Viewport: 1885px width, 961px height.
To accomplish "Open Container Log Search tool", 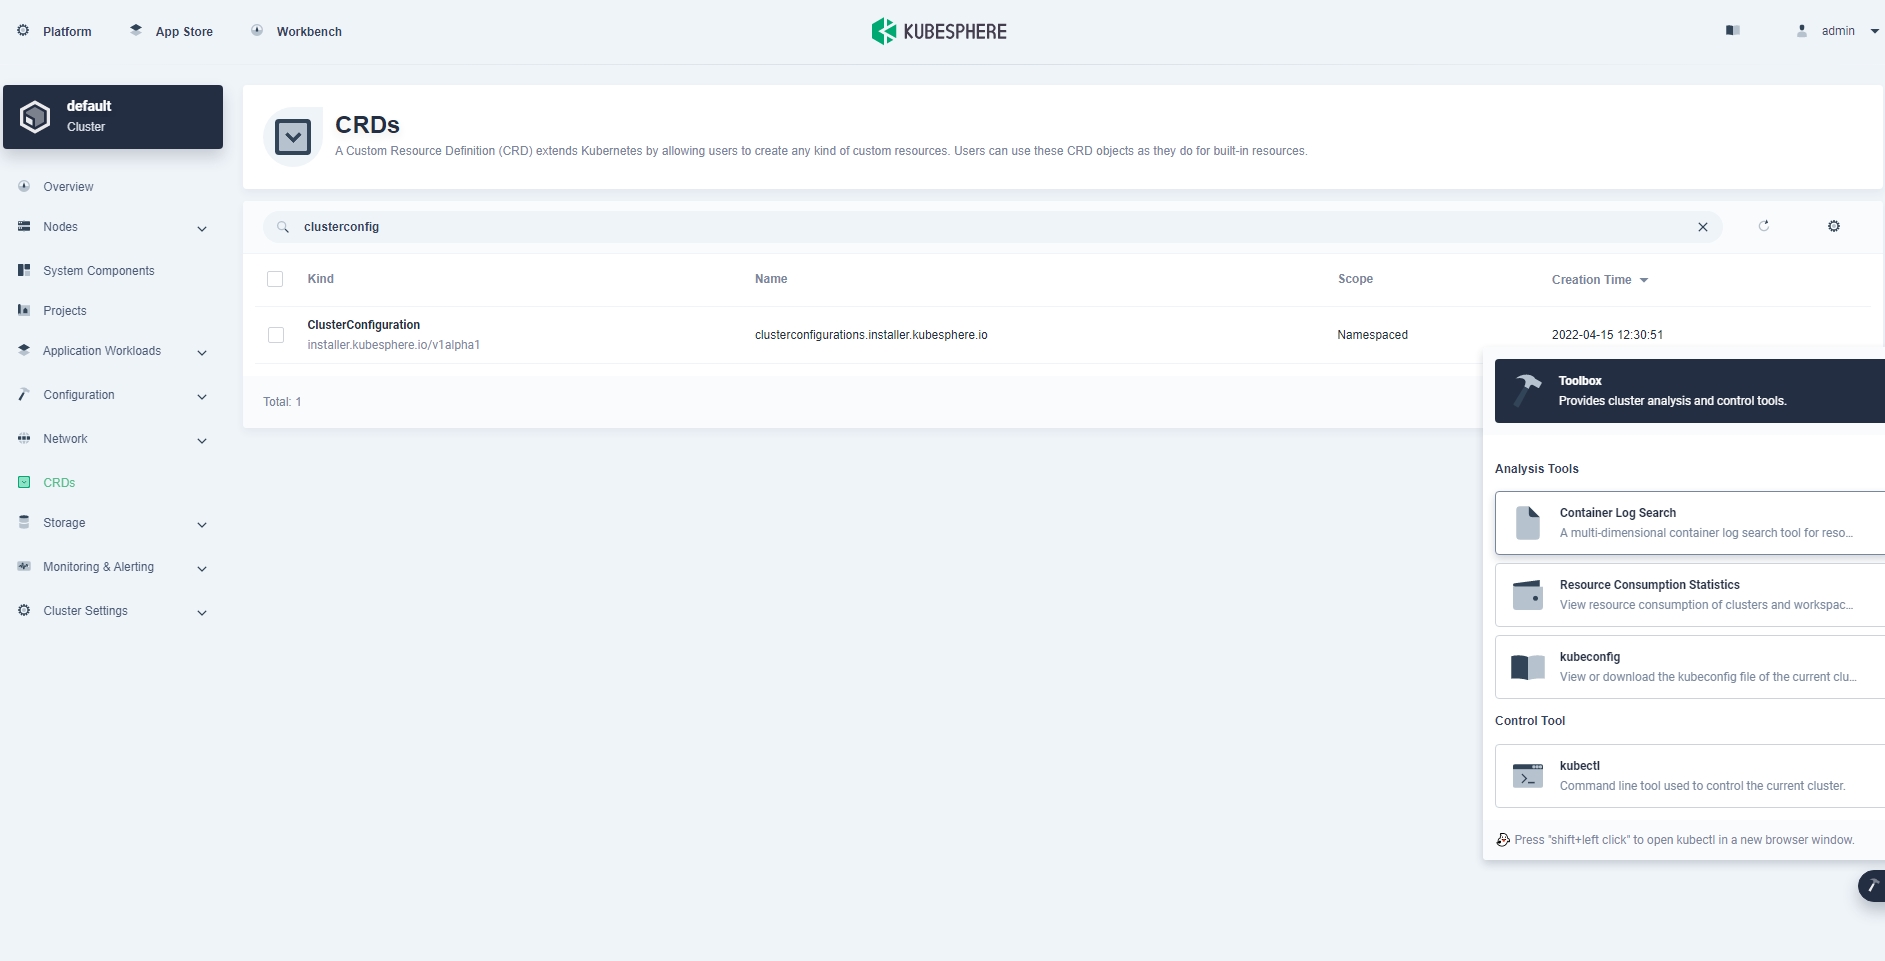I will point(1688,523).
